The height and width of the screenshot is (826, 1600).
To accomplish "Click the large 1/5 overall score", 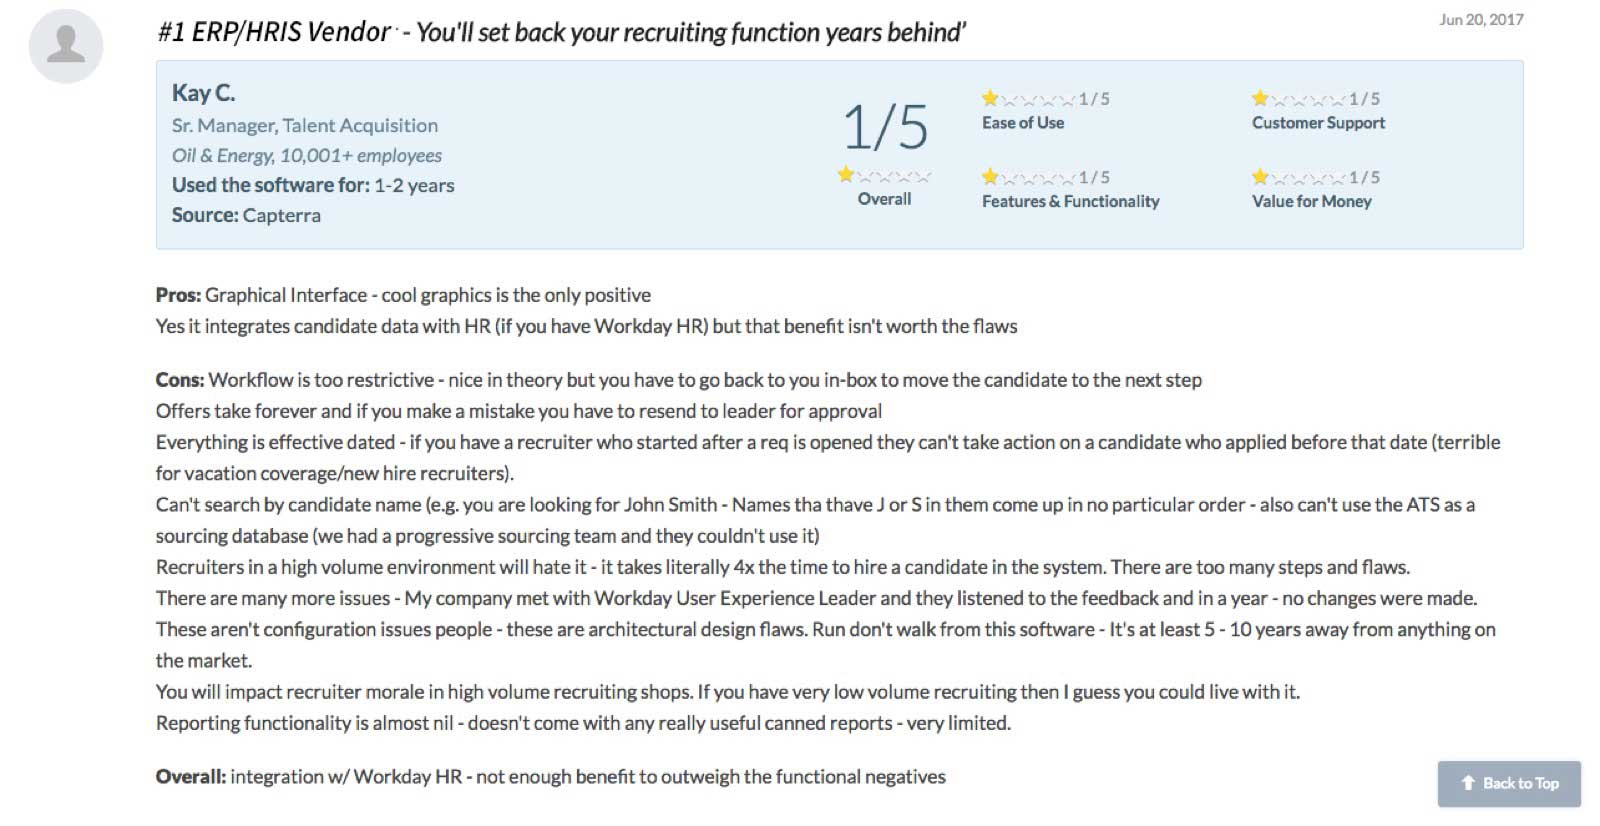I will (x=885, y=127).
